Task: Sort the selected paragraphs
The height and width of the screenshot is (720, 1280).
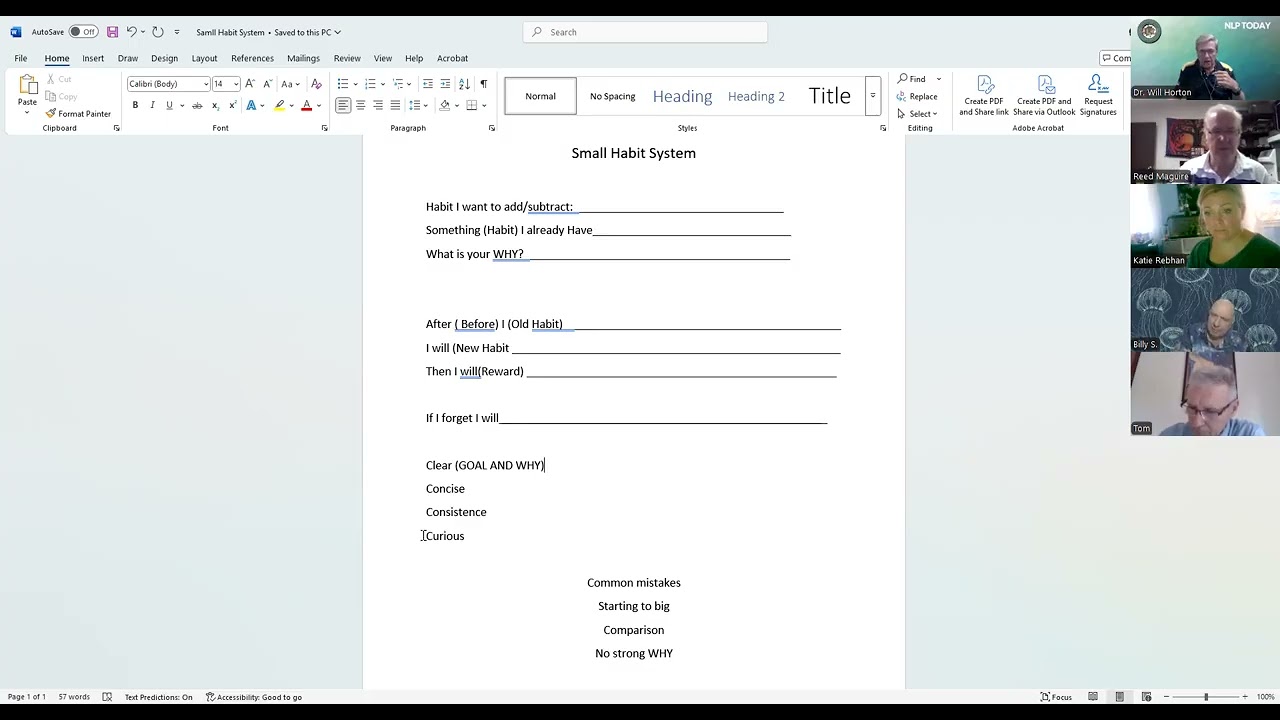Action: pyautogui.click(x=466, y=84)
